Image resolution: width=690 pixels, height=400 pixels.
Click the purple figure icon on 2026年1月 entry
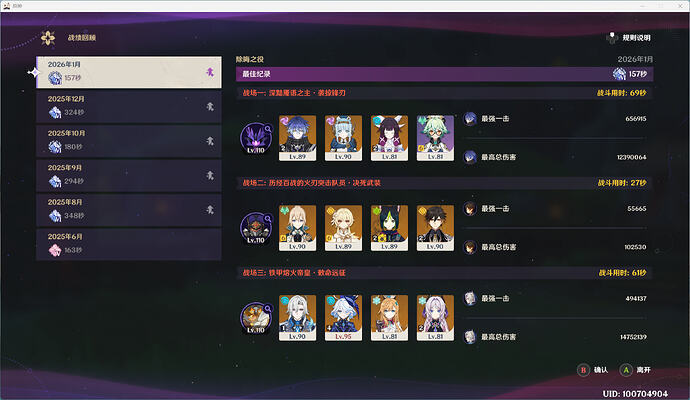coord(210,72)
